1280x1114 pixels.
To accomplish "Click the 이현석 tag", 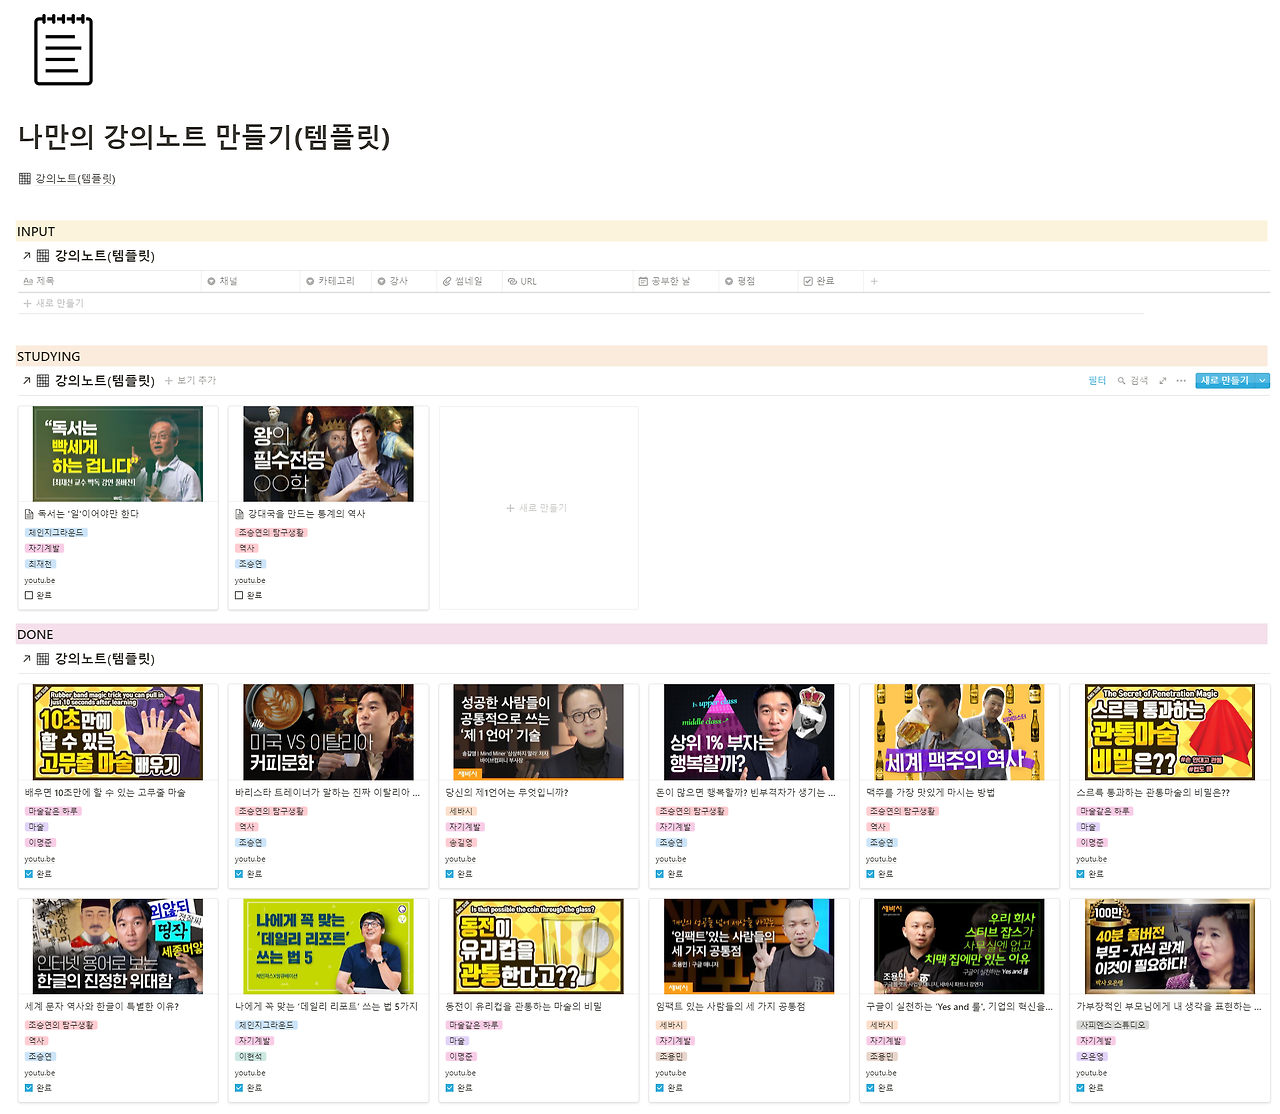I will (x=251, y=1057).
